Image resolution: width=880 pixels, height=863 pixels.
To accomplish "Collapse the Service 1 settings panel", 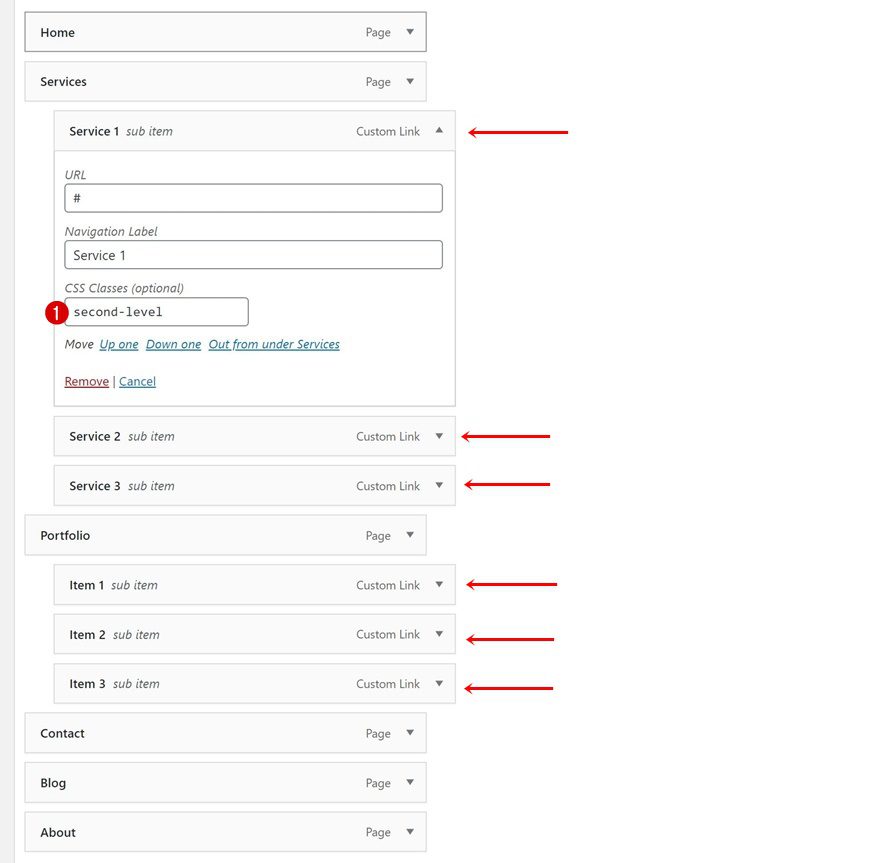I will pos(438,129).
